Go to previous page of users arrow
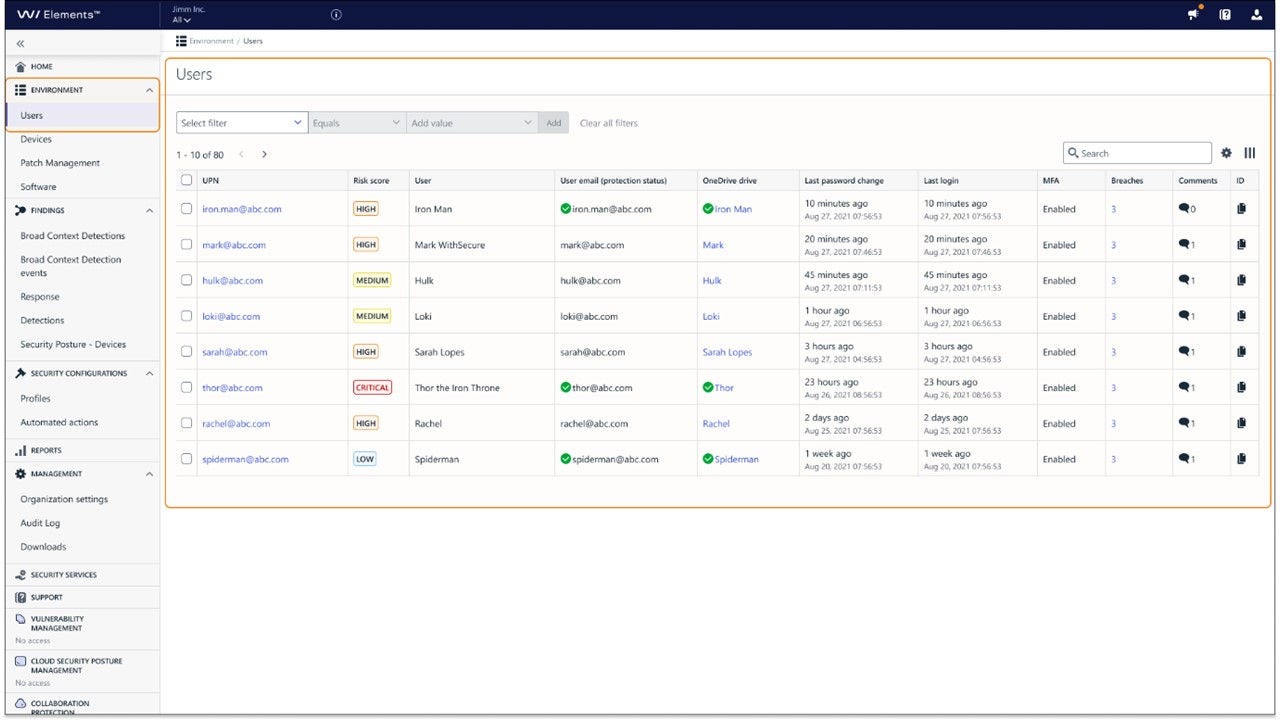 [x=241, y=155]
